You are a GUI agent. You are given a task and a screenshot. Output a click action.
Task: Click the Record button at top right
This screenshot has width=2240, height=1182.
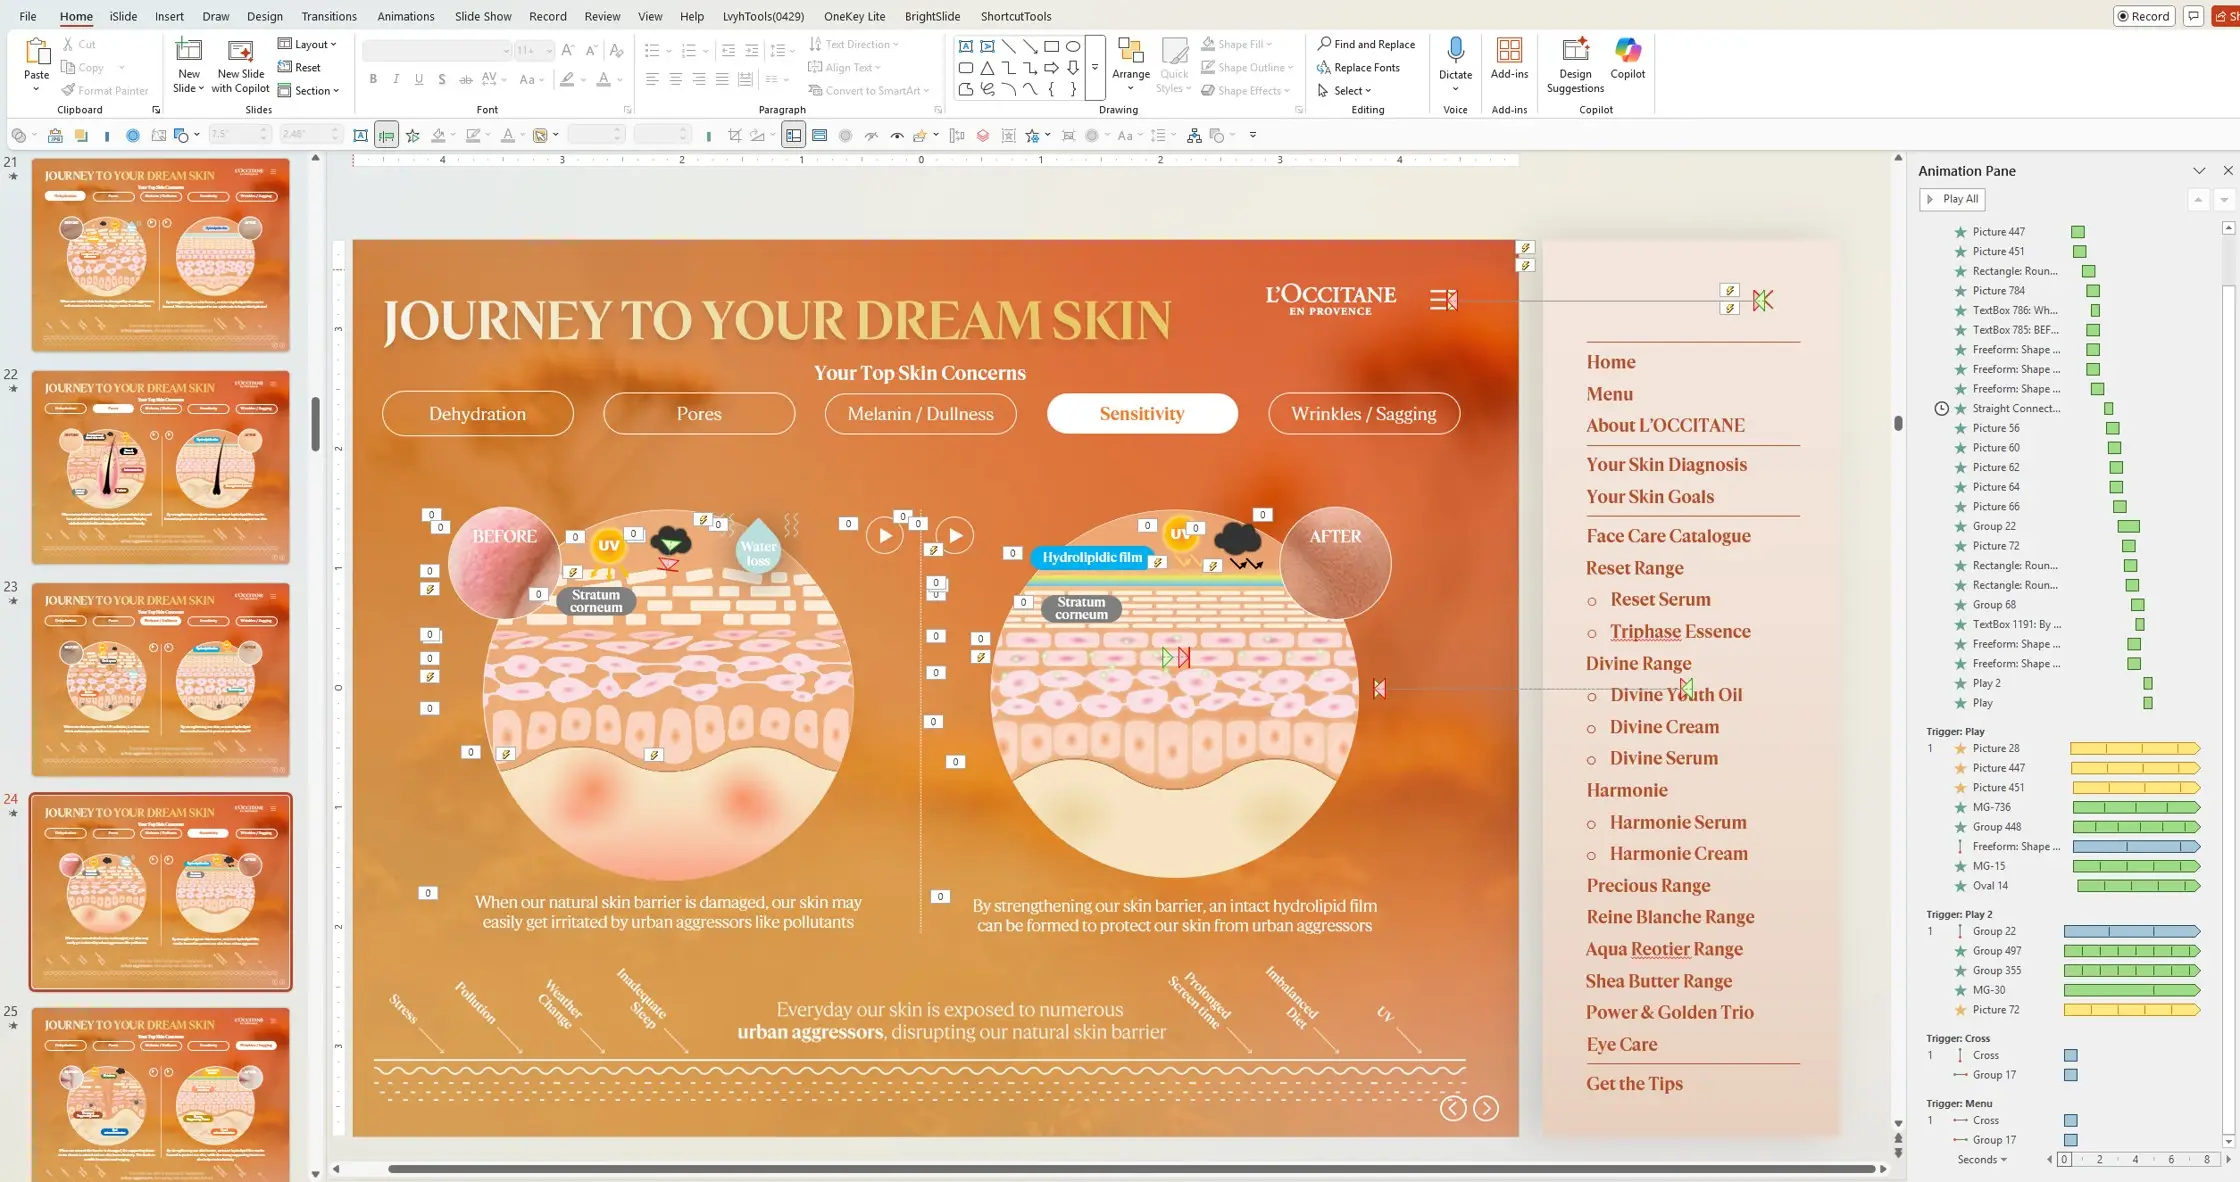(x=2144, y=16)
